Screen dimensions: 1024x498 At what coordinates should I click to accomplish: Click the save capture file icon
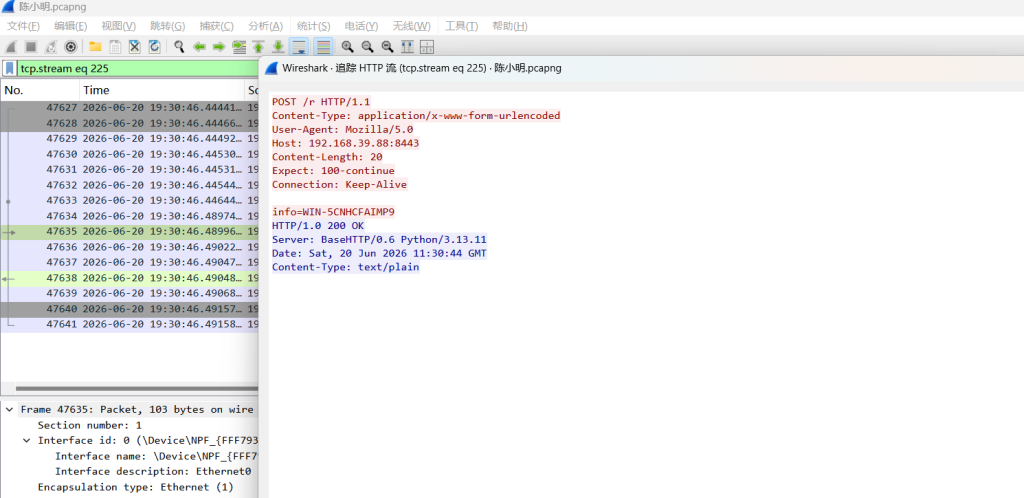115,47
